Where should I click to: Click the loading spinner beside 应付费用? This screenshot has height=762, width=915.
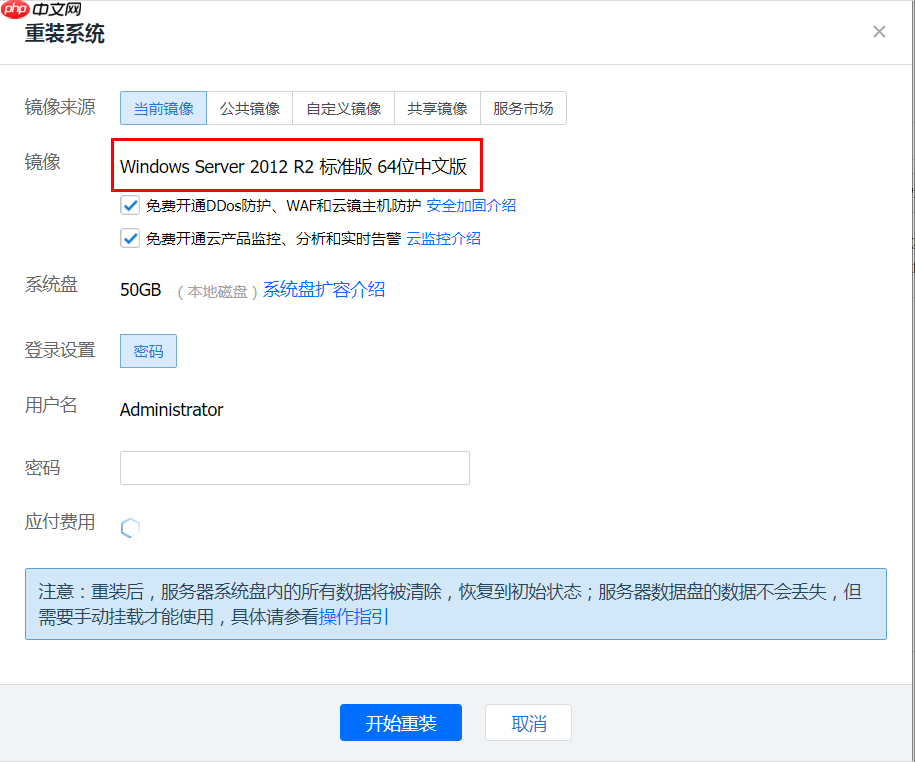130,527
